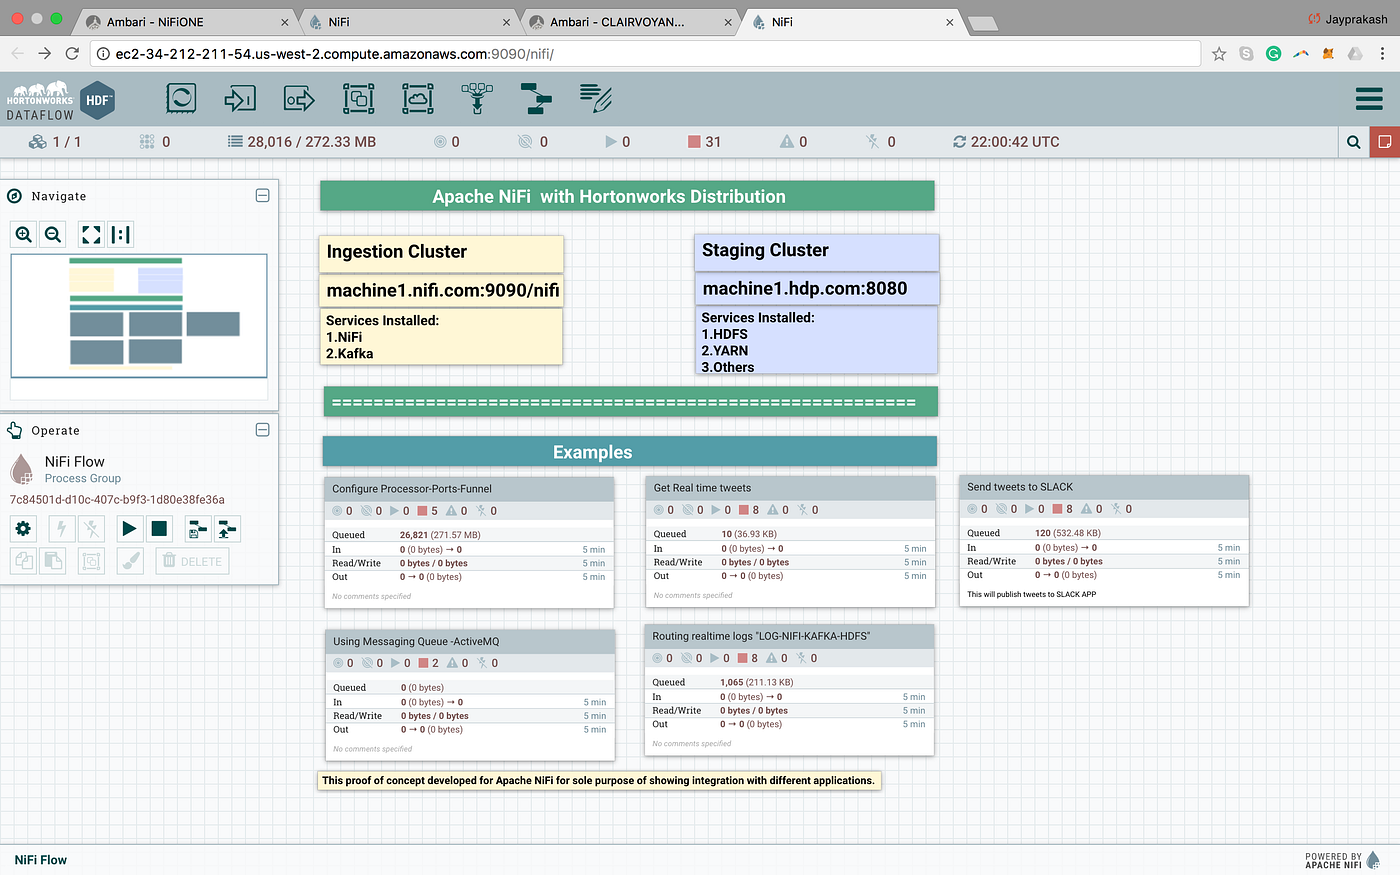Click the connected nodes 1 / 1 status

click(55, 142)
